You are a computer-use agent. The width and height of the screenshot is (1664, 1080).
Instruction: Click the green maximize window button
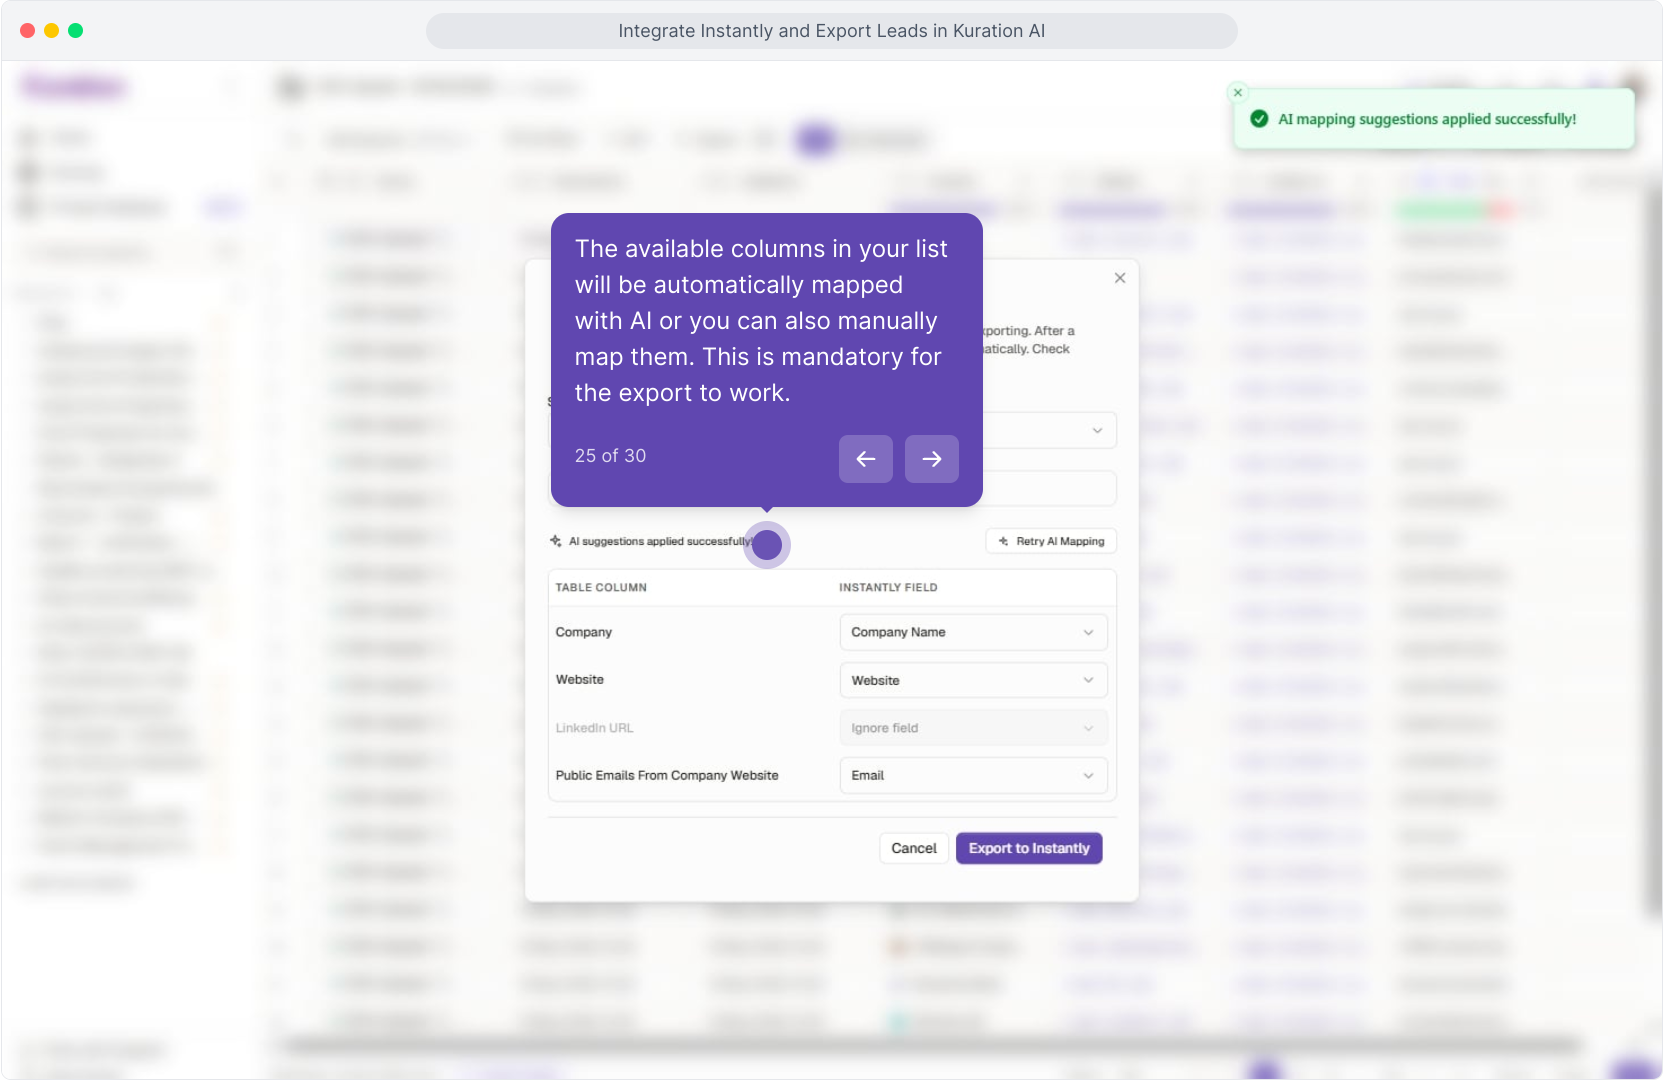[76, 30]
